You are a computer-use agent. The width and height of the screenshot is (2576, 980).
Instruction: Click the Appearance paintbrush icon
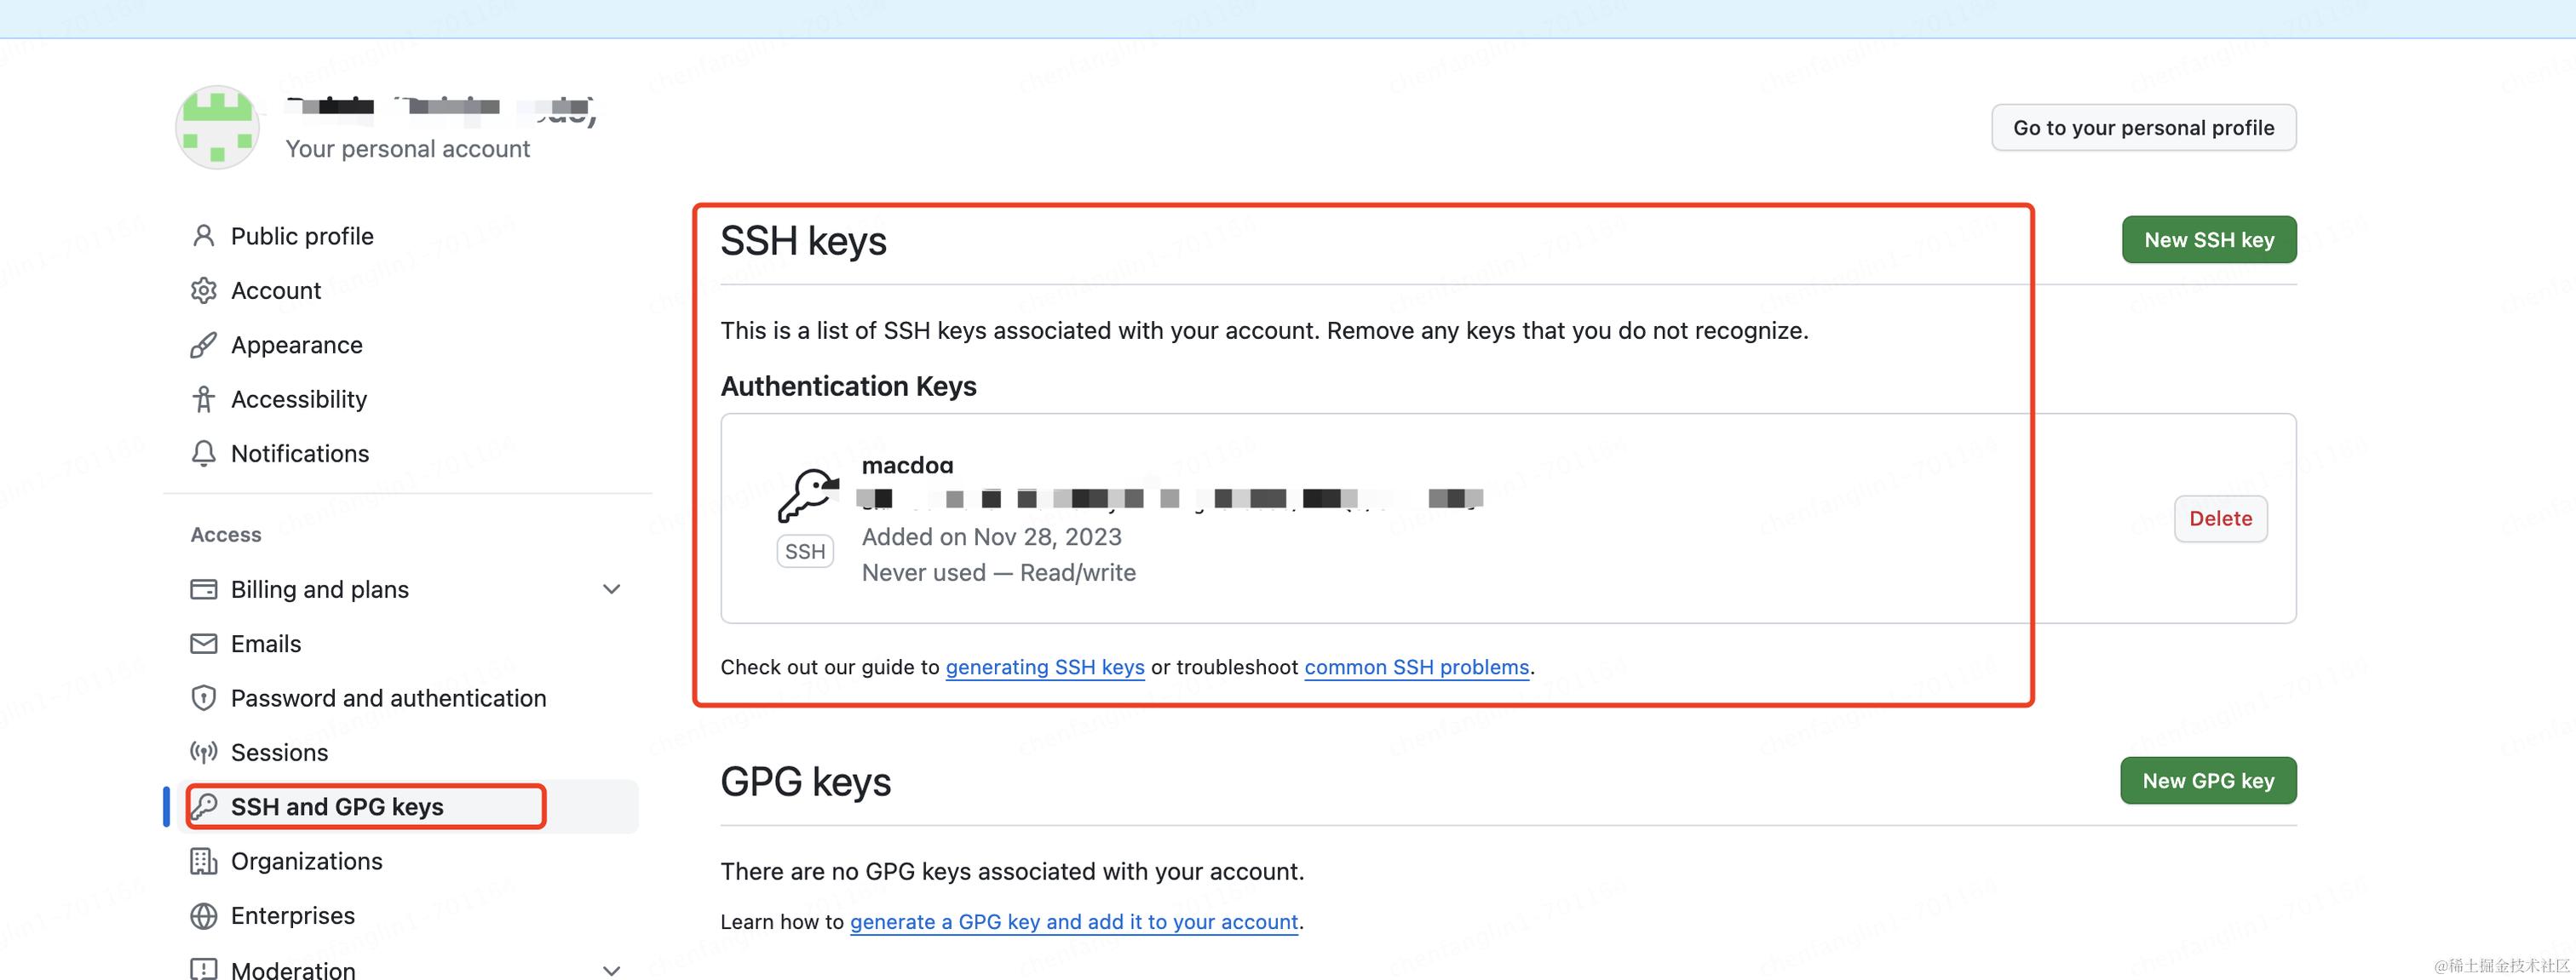click(203, 345)
